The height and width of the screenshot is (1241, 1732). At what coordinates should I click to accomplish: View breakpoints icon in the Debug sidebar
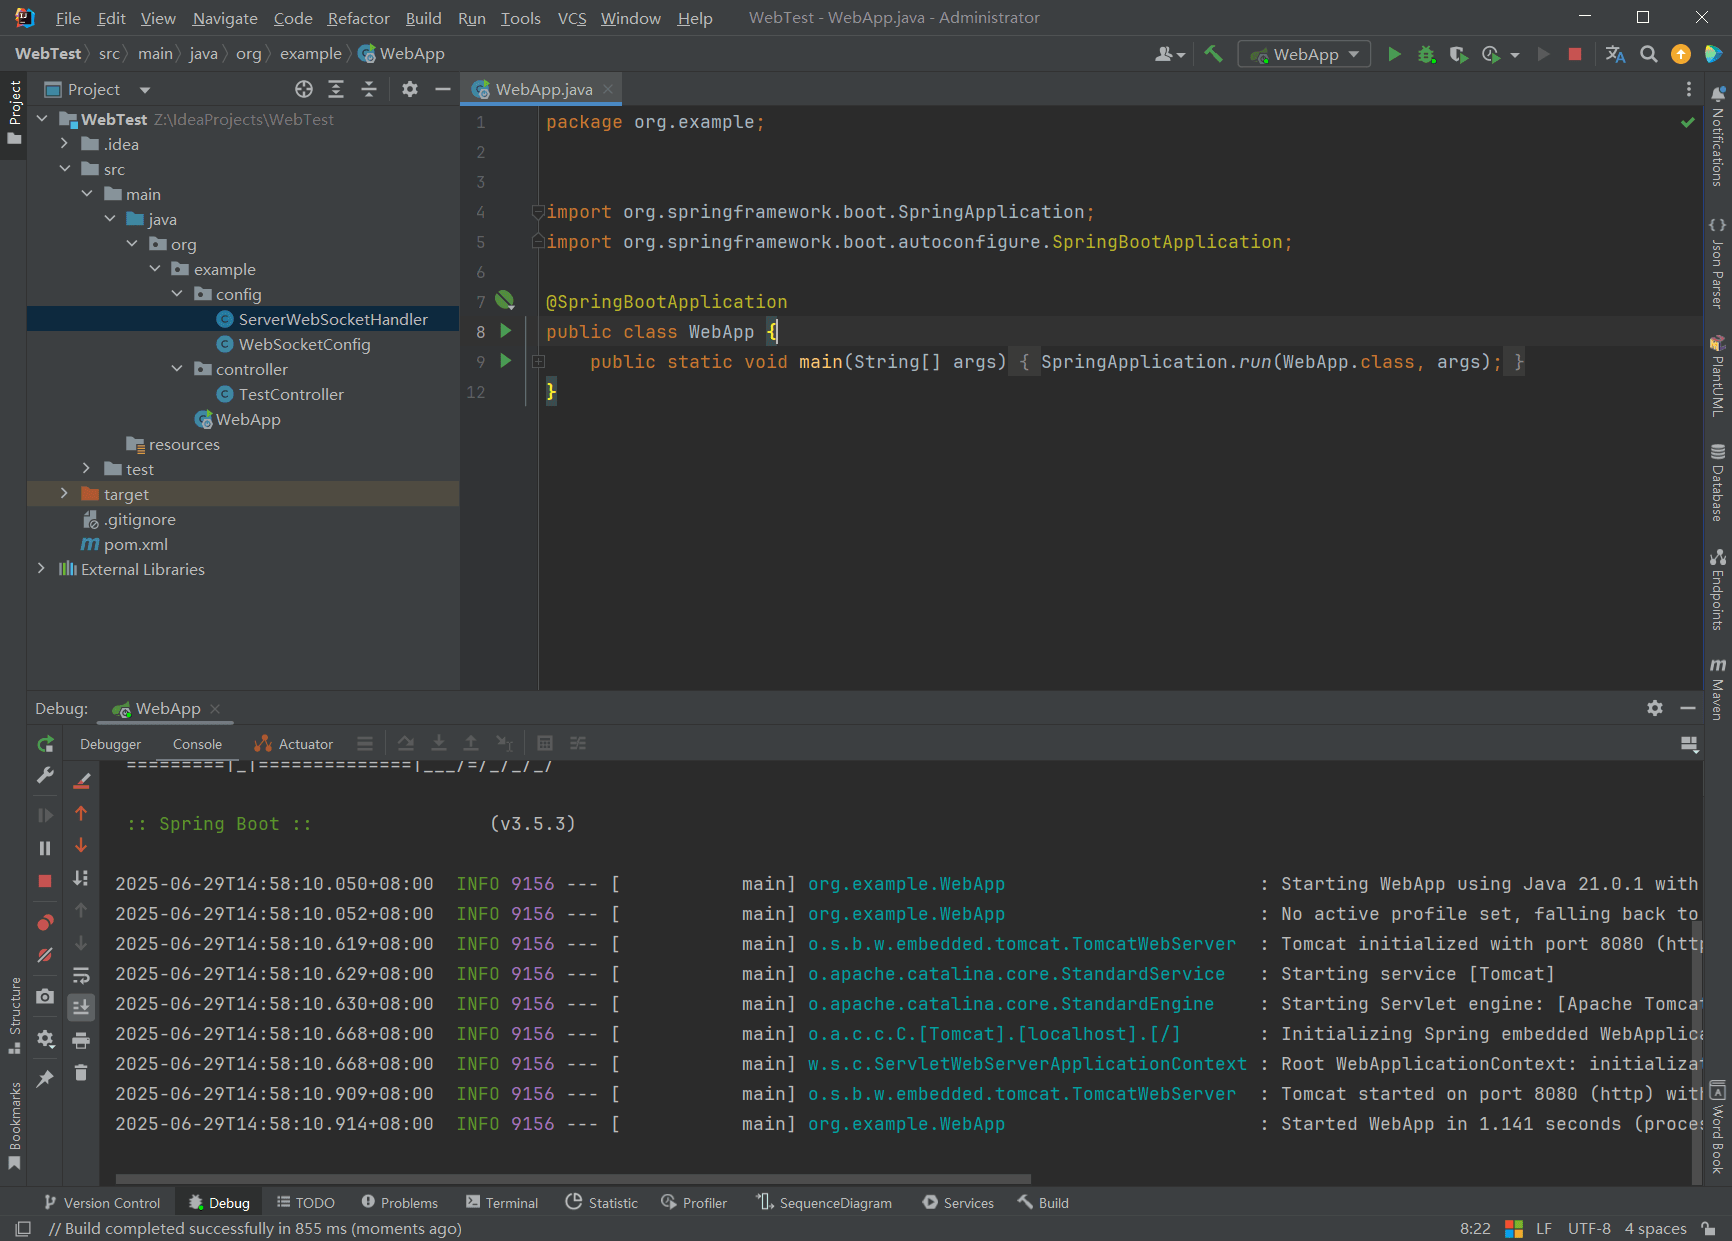[x=45, y=922]
